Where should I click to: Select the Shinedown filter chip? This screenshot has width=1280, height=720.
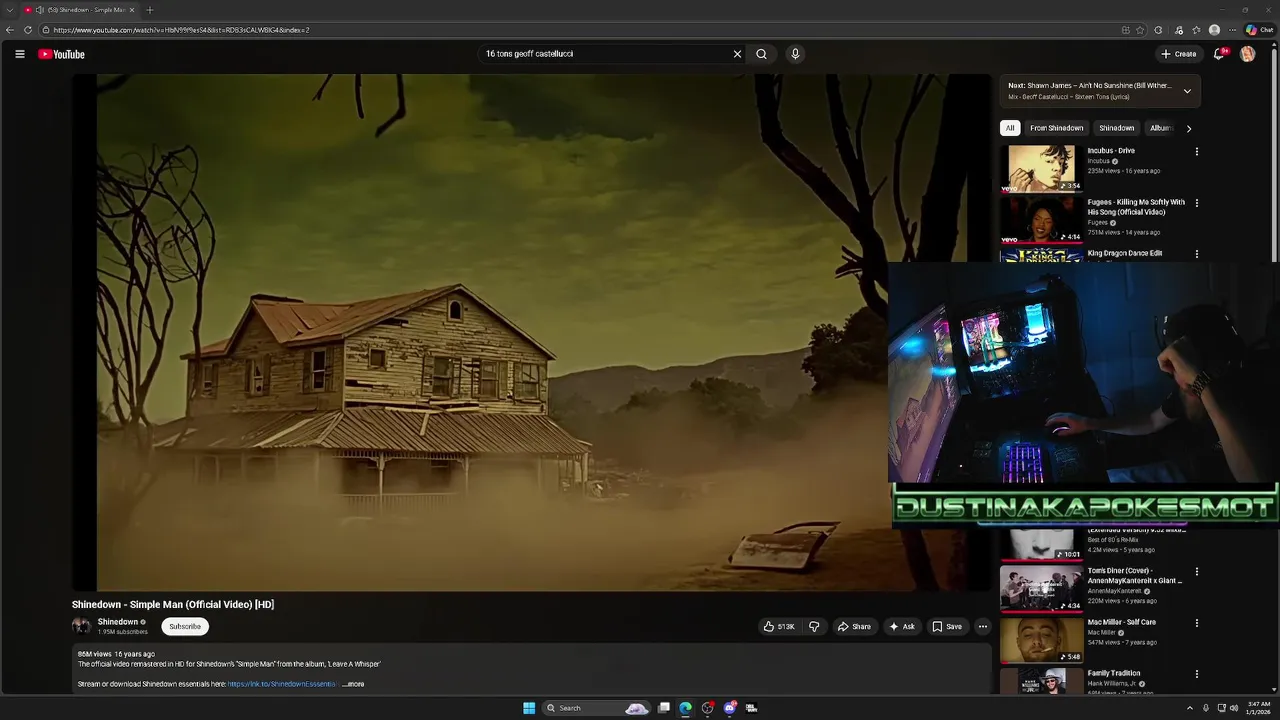(1117, 128)
